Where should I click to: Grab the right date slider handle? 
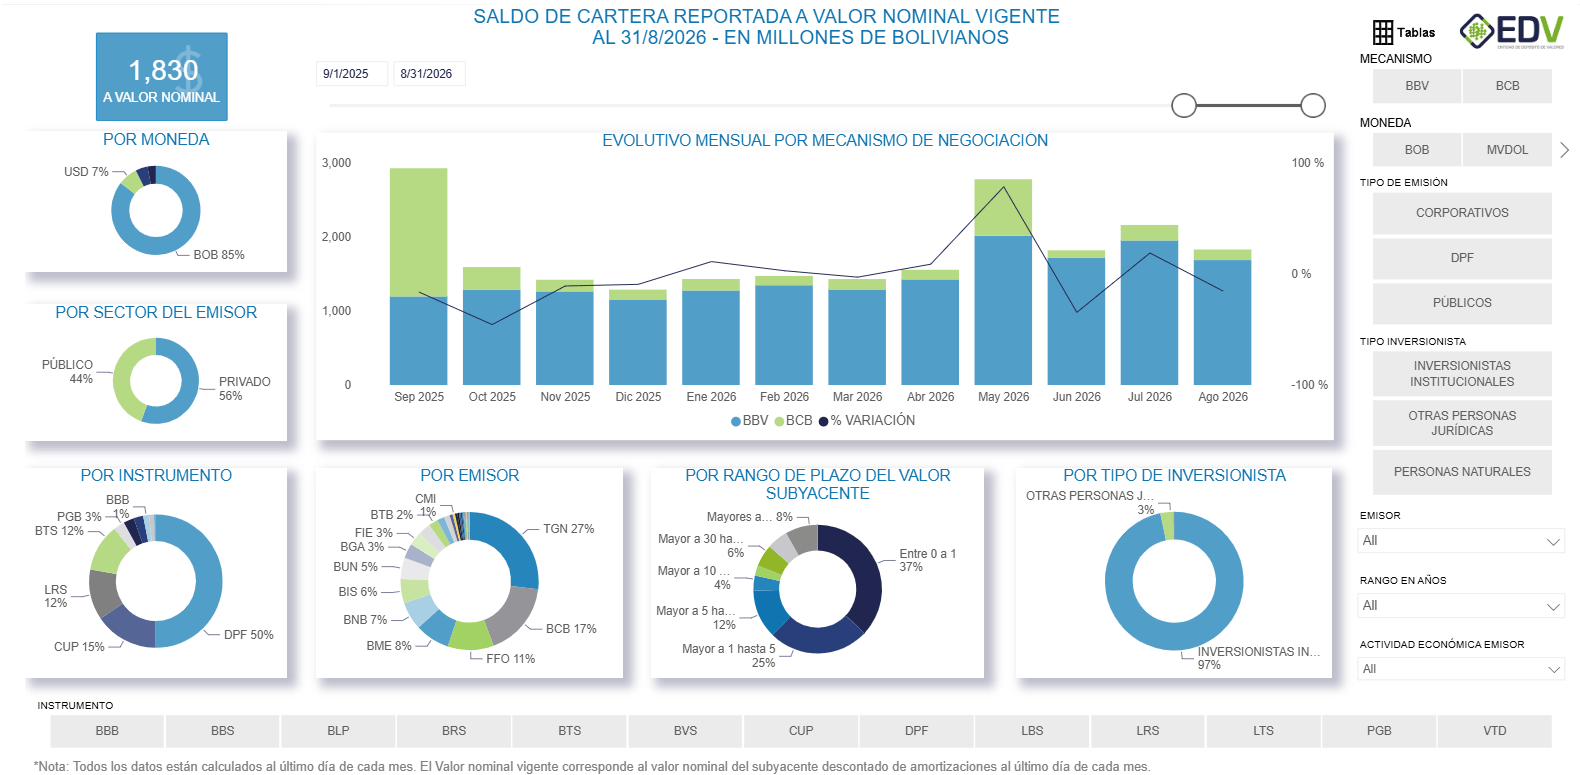tap(1313, 105)
